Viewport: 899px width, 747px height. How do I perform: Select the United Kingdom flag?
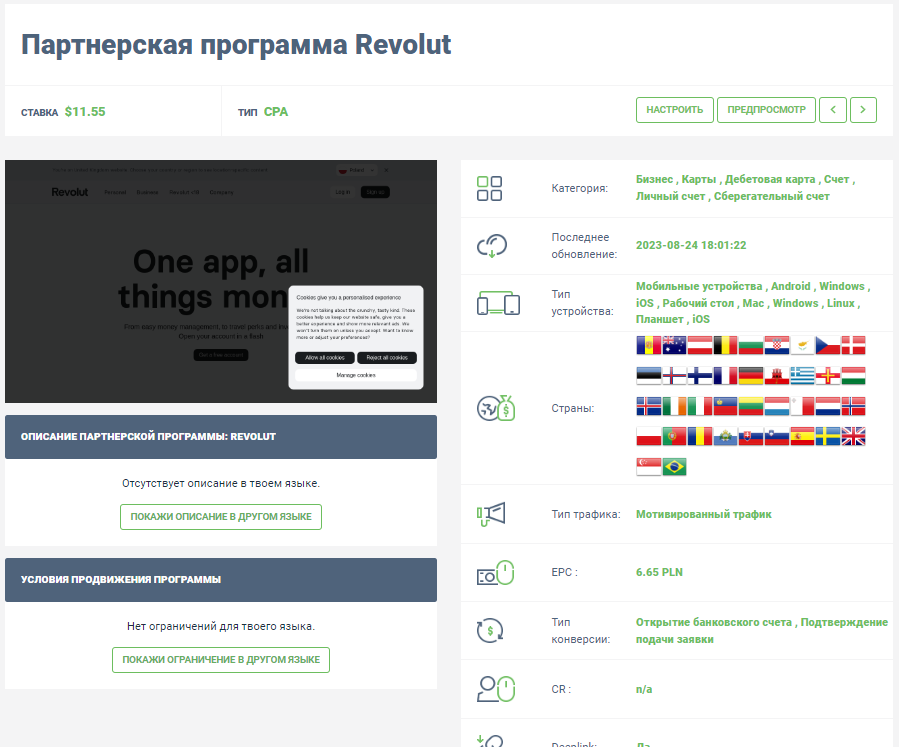[854, 436]
